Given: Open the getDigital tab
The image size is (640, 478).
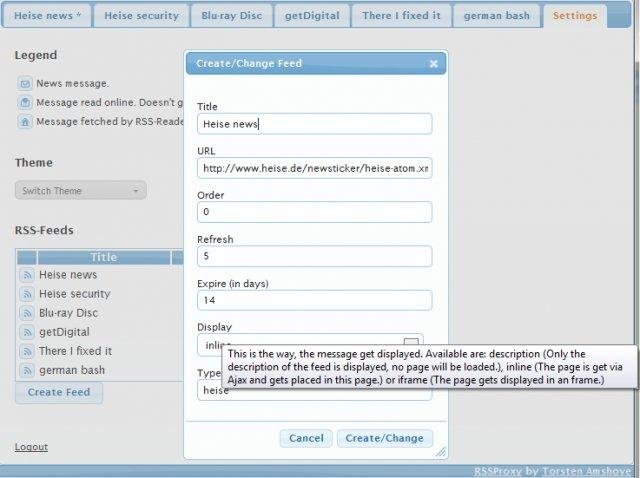Looking at the screenshot, I should 312,16.
